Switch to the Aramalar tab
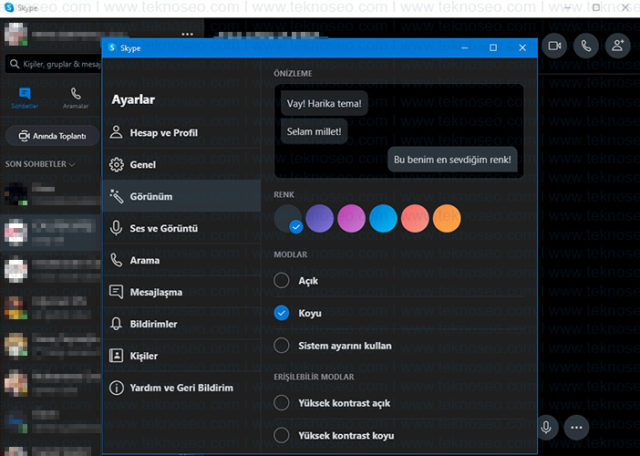This screenshot has width=640, height=456. coord(76,98)
